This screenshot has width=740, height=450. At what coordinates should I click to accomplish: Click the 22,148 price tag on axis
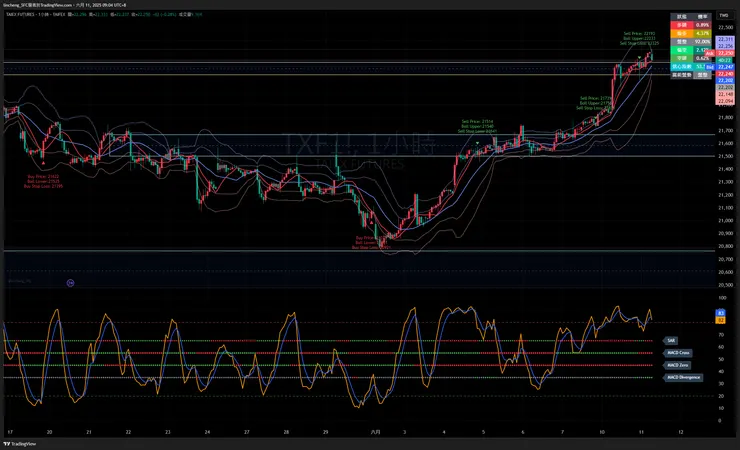[725, 94]
